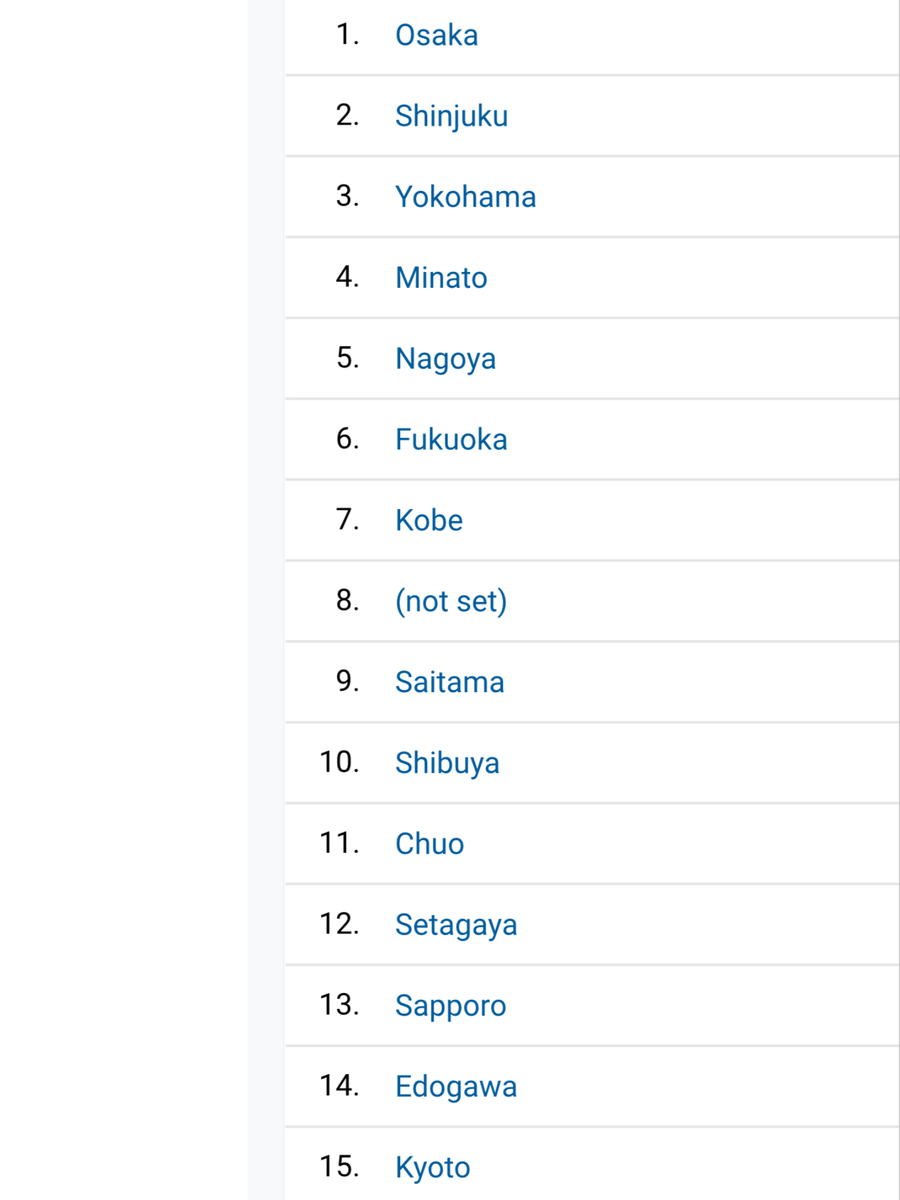Select the Shibuya link
The image size is (900, 1200).
(x=447, y=763)
